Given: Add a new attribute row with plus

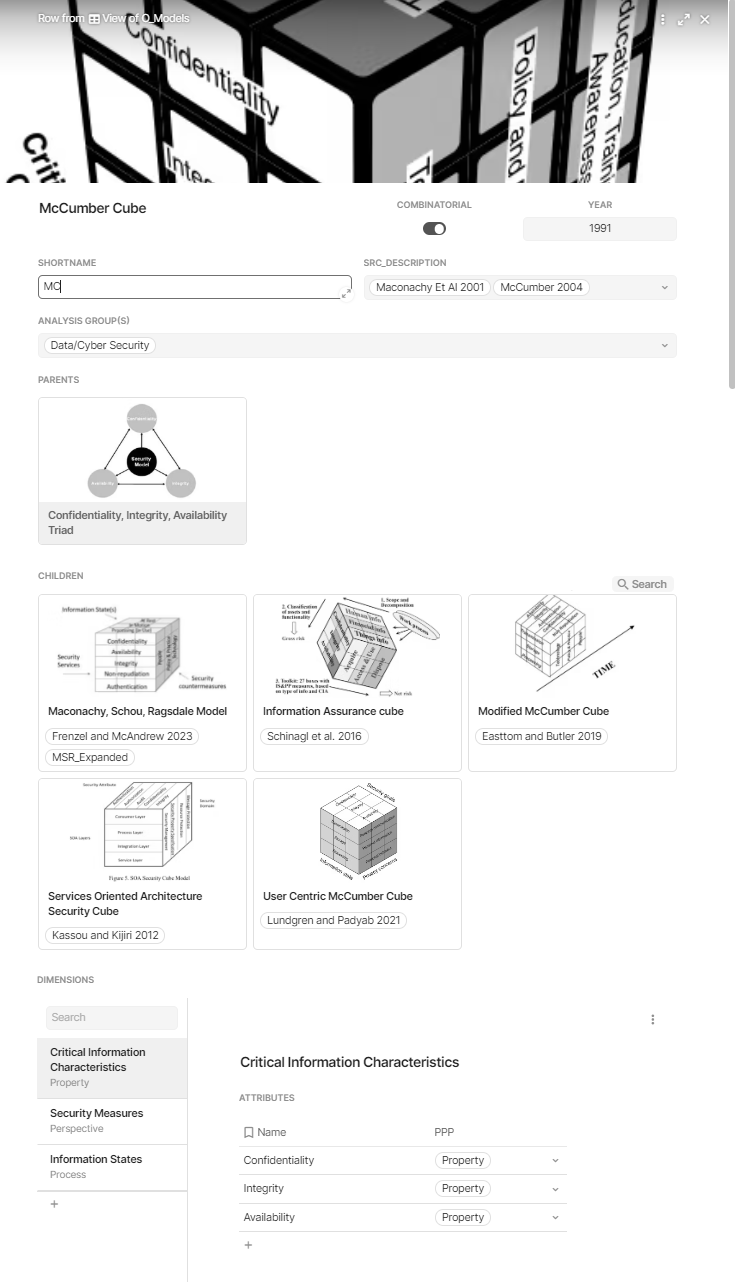Looking at the screenshot, I should click(248, 1245).
